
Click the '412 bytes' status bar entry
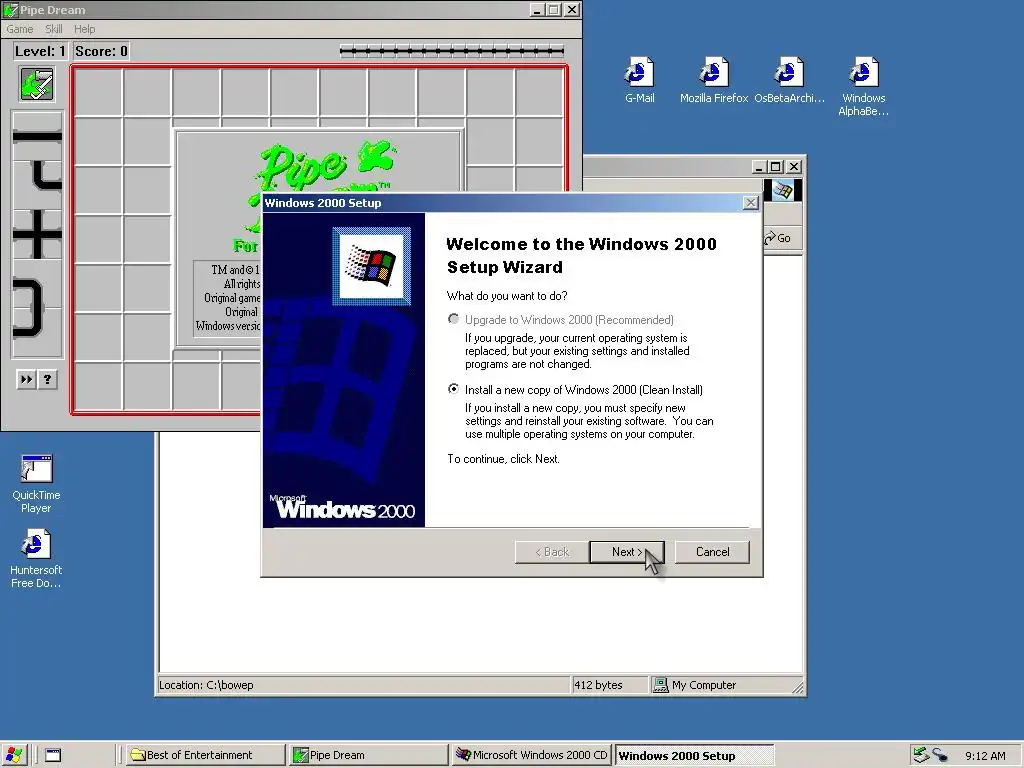598,685
